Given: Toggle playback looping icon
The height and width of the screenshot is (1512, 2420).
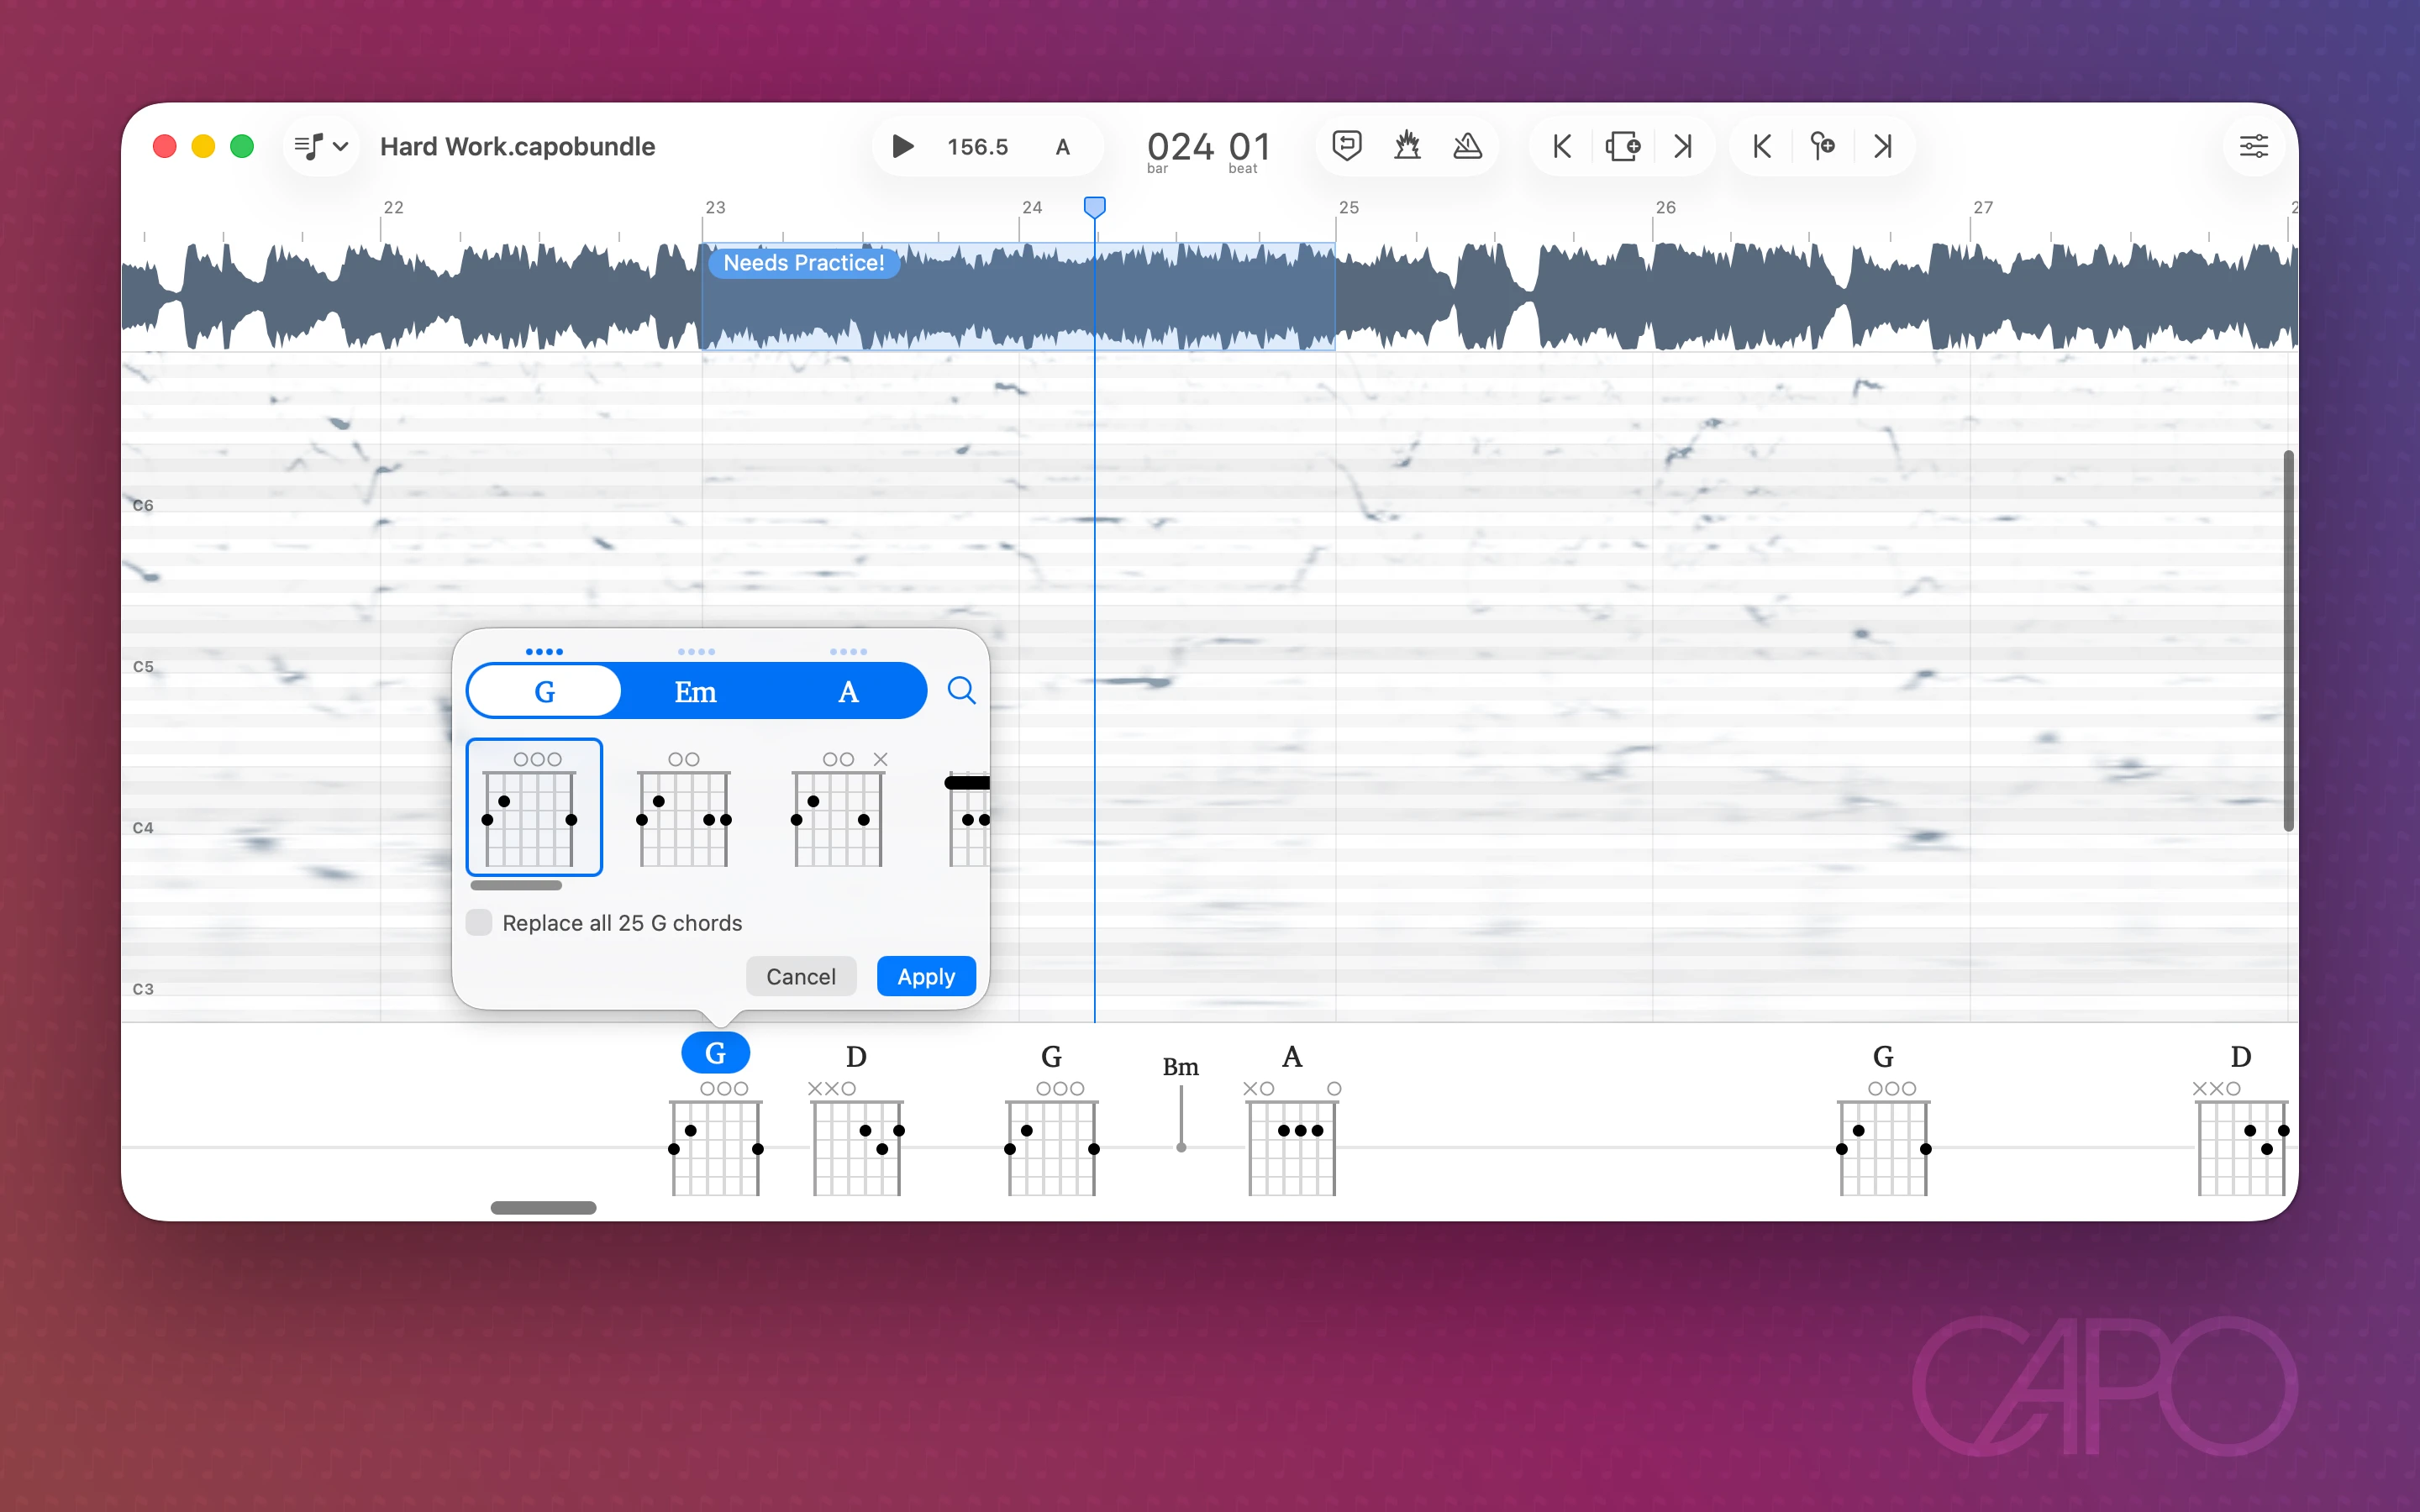Looking at the screenshot, I should (x=1347, y=146).
